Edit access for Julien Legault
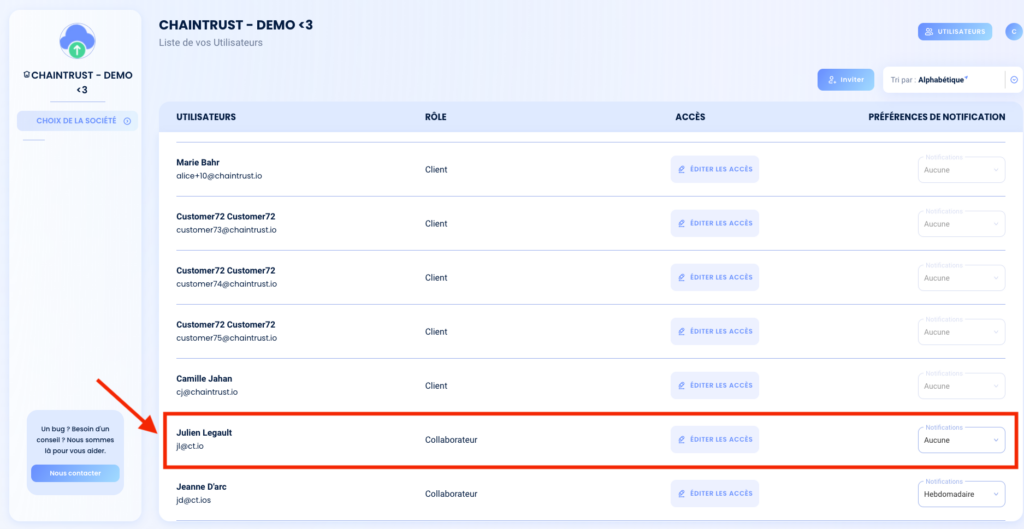 tap(715, 440)
